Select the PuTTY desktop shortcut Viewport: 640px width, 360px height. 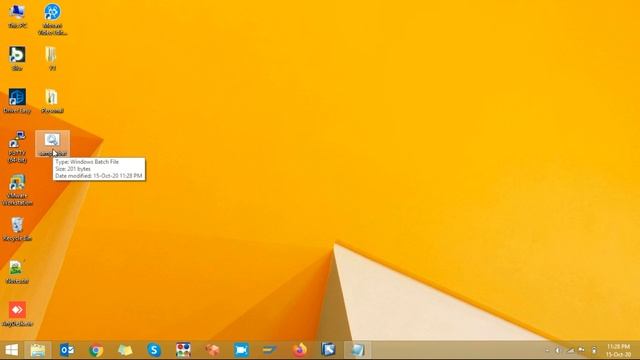point(17,147)
